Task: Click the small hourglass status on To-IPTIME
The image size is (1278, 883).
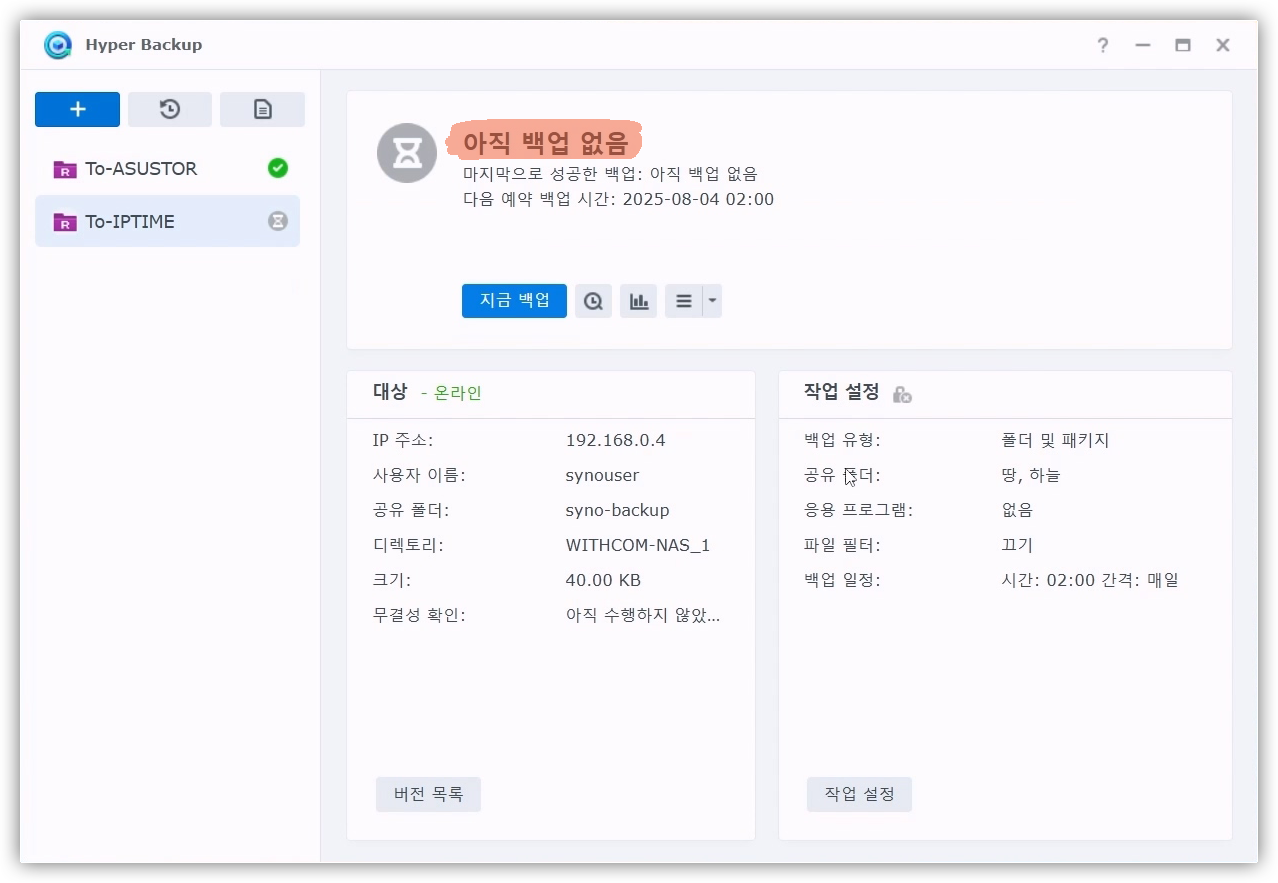Action: (278, 221)
